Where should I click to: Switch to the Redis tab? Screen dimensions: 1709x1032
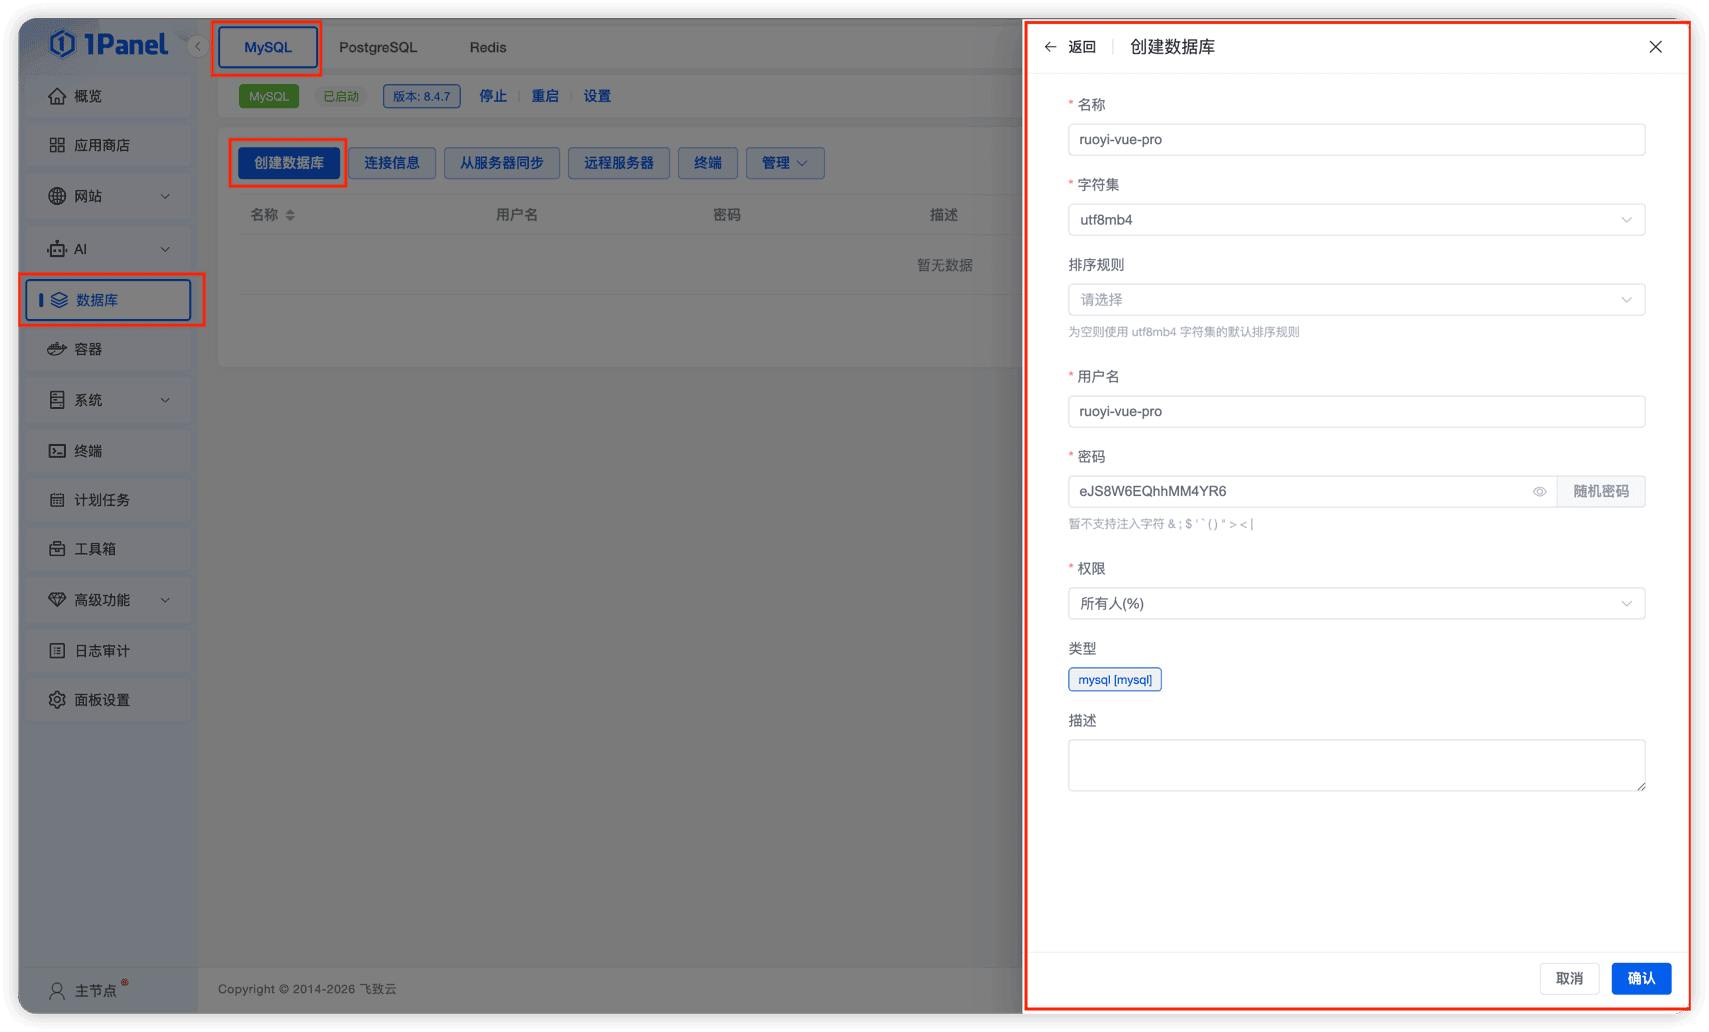click(x=488, y=47)
